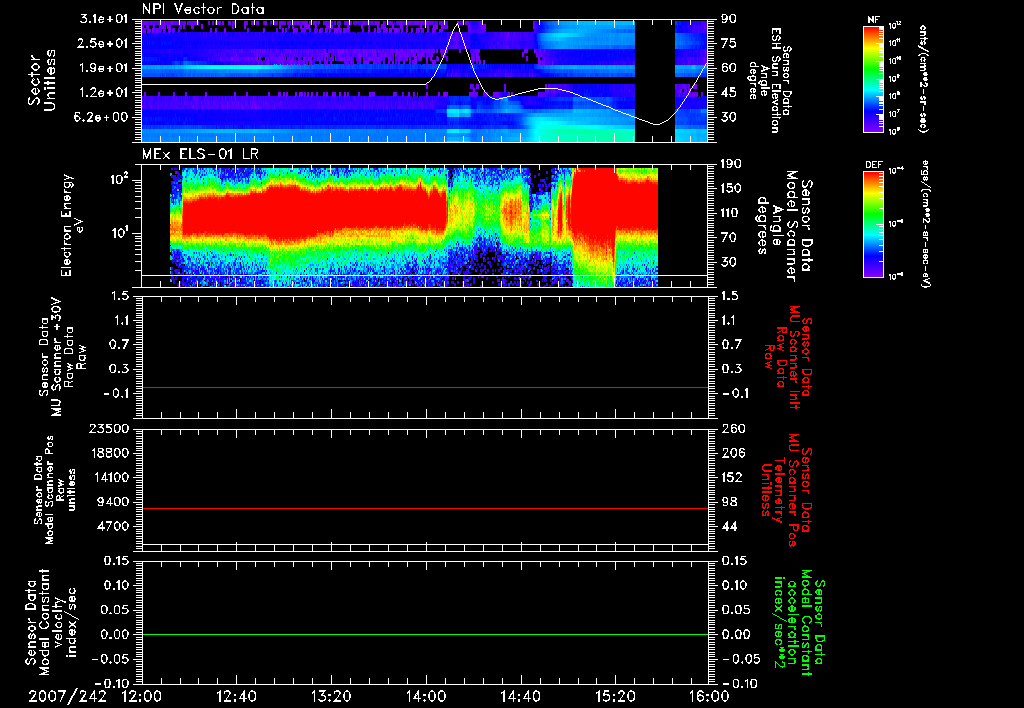This screenshot has height=708, width=1024.
Task: Click the red line in scanner position panel
Action: point(425,508)
